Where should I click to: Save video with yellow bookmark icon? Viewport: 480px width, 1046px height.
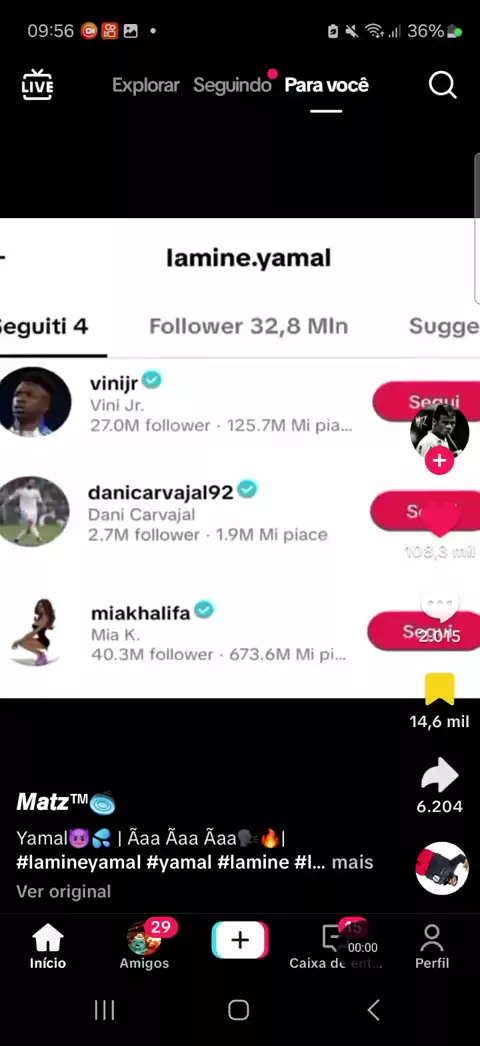tap(439, 689)
